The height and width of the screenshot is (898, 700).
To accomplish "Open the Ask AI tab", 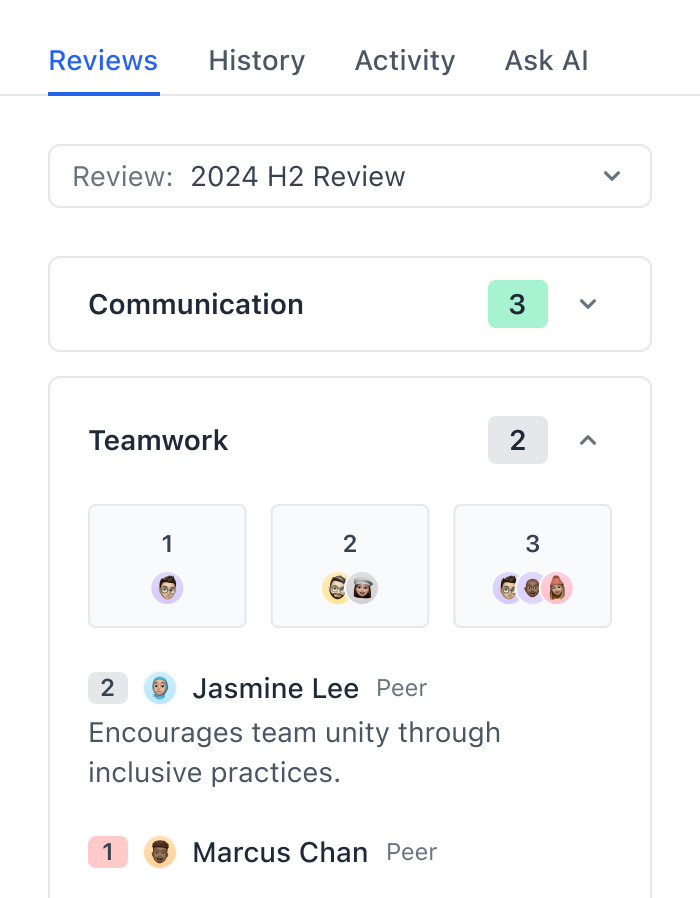I will point(546,61).
